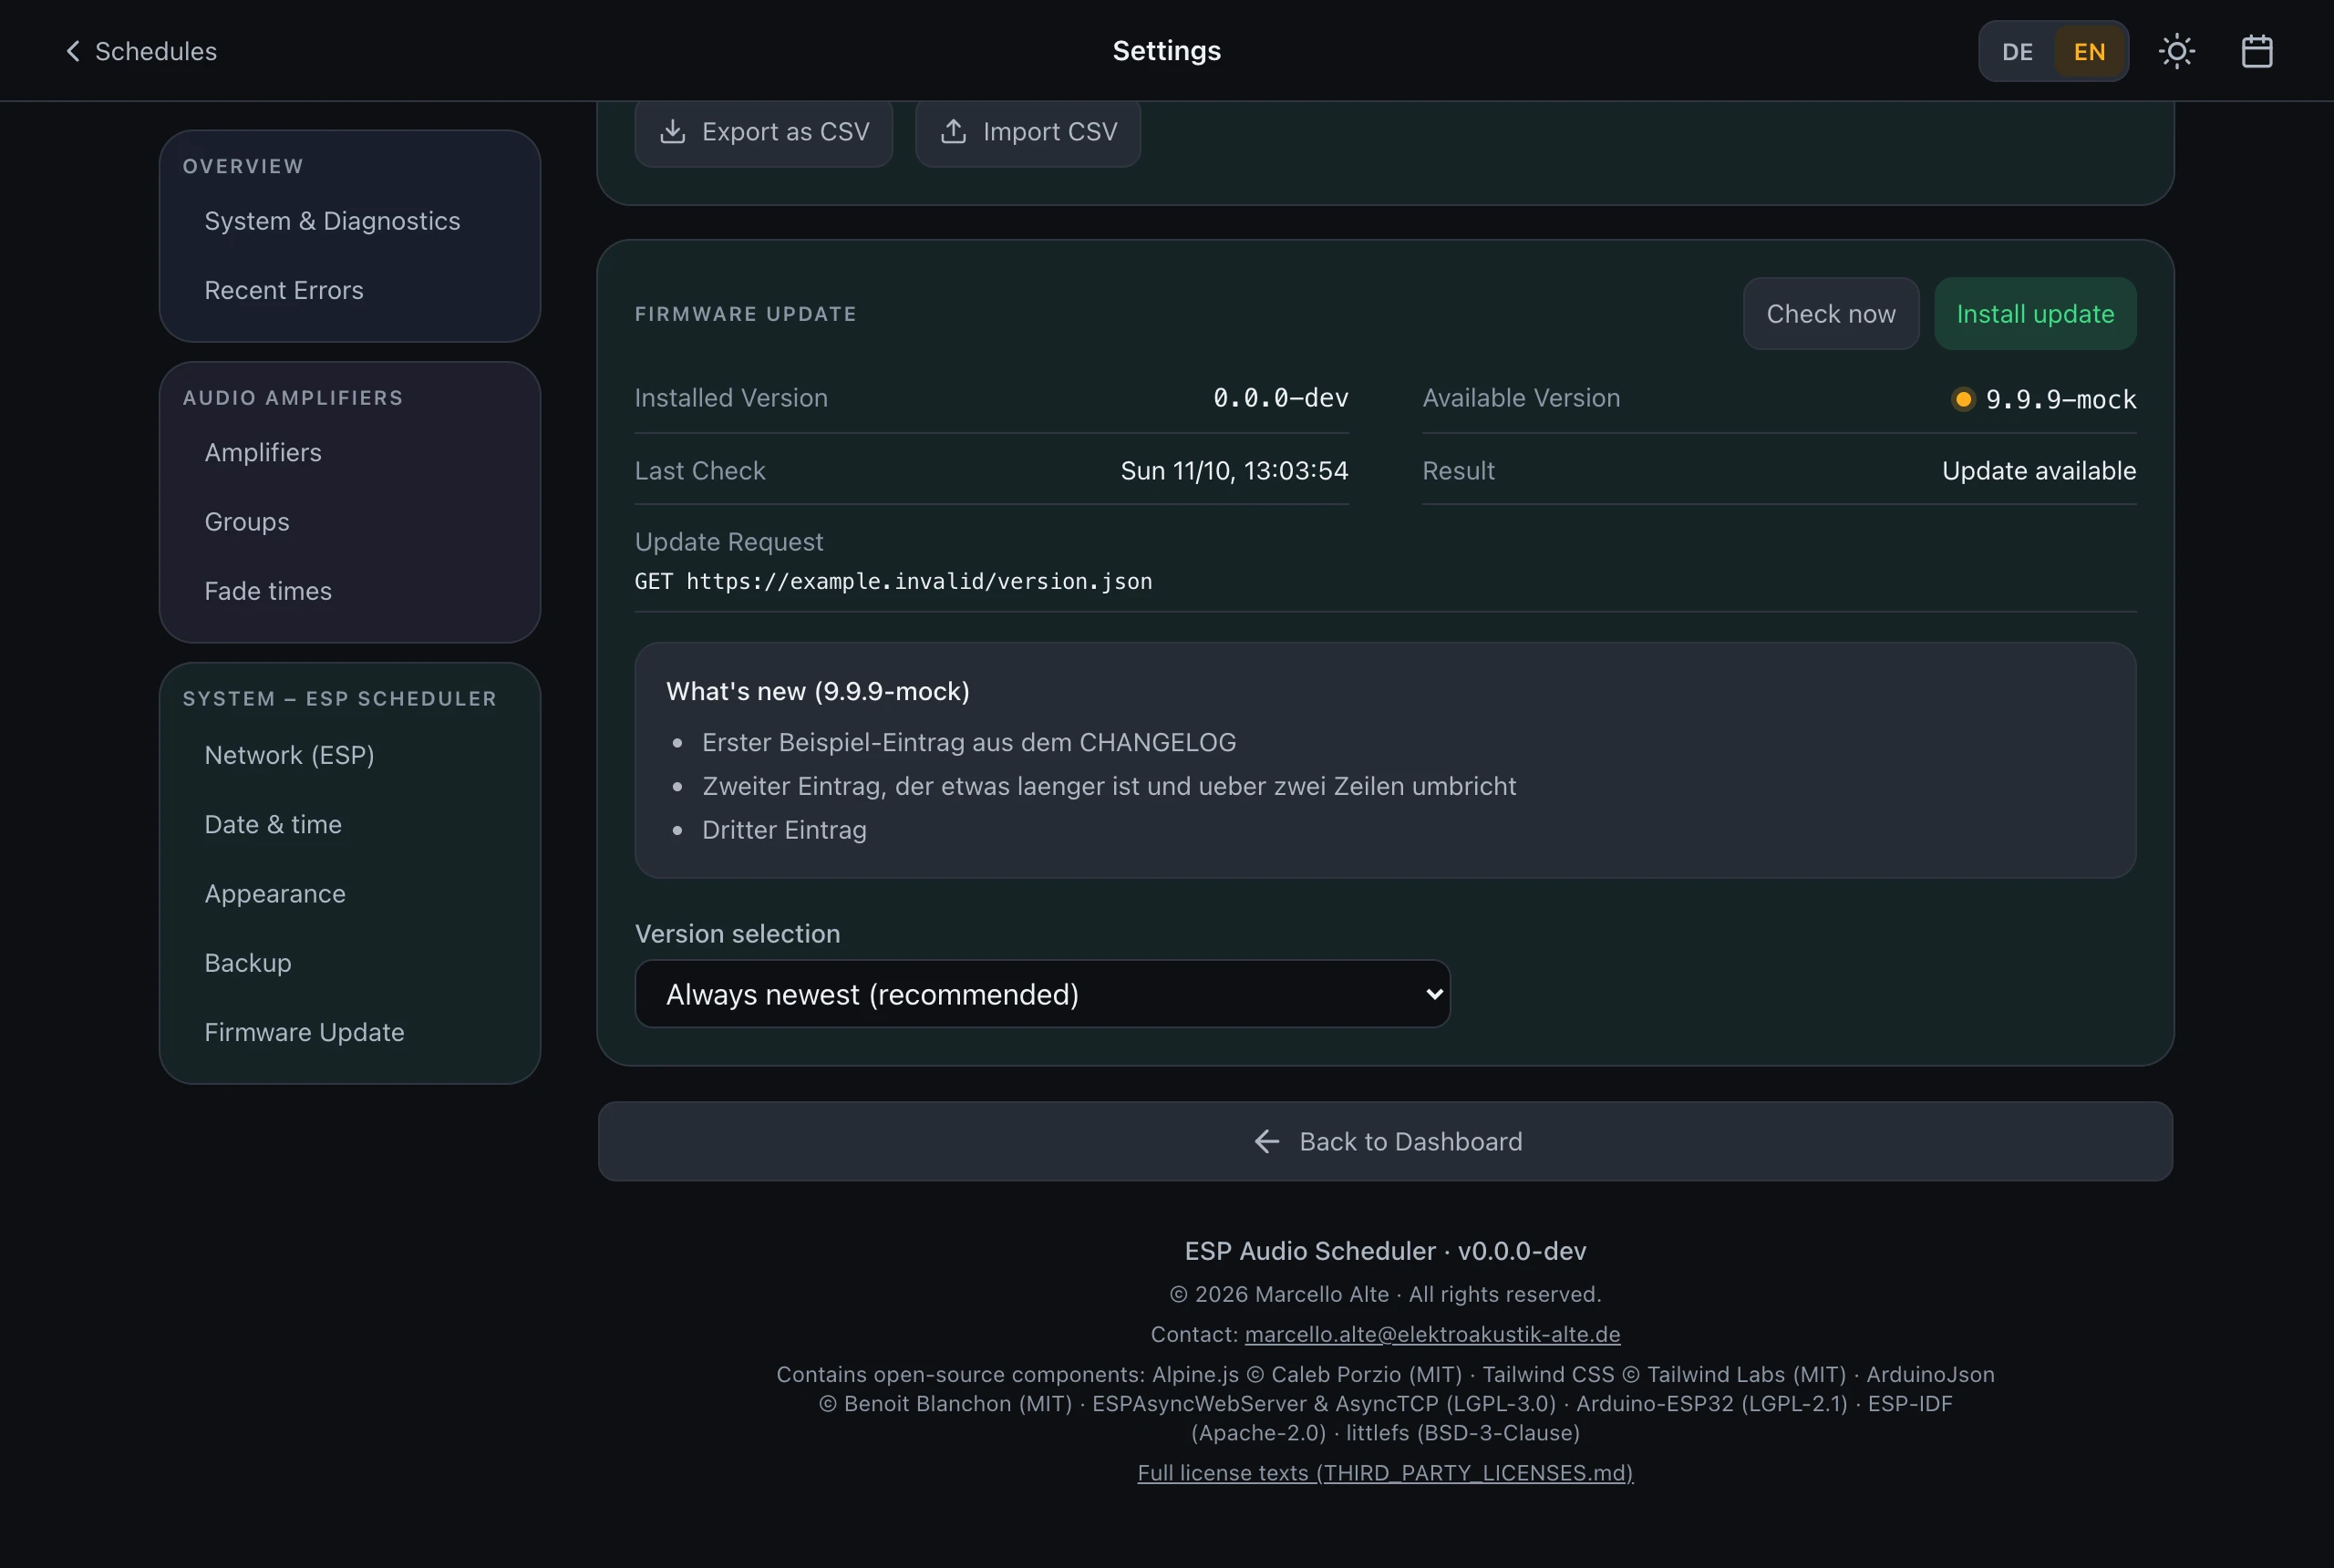
Task: Click the Check now button
Action: point(1831,314)
